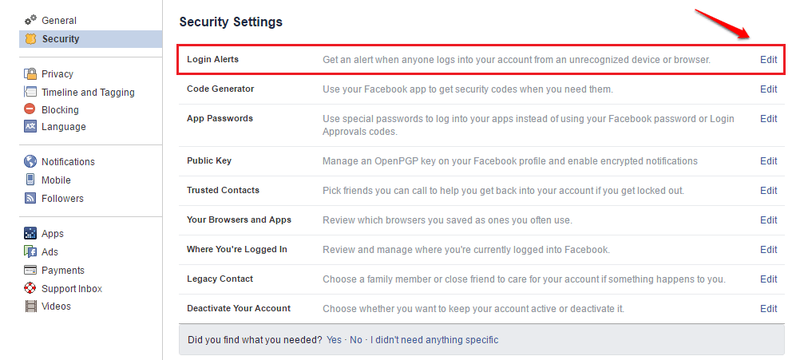Edit Your Browsers and Apps setting

pos(768,220)
